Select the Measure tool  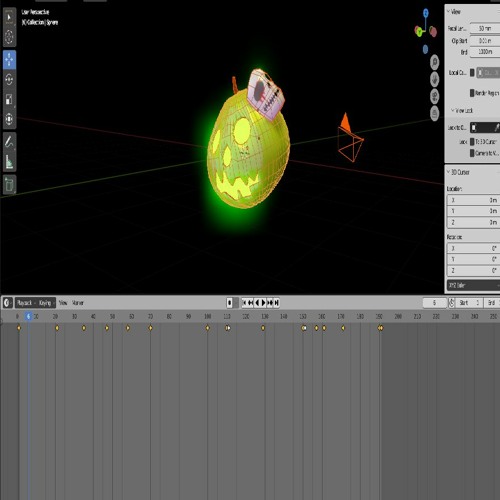(9, 162)
